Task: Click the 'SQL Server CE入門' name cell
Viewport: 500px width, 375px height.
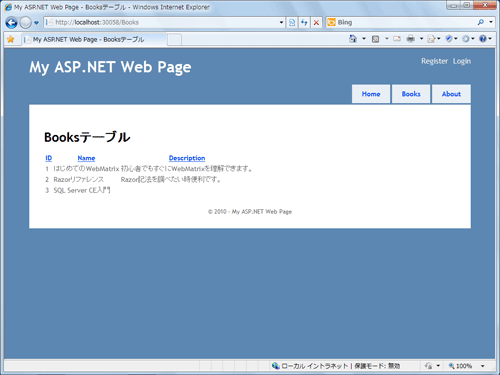Action: (x=82, y=190)
